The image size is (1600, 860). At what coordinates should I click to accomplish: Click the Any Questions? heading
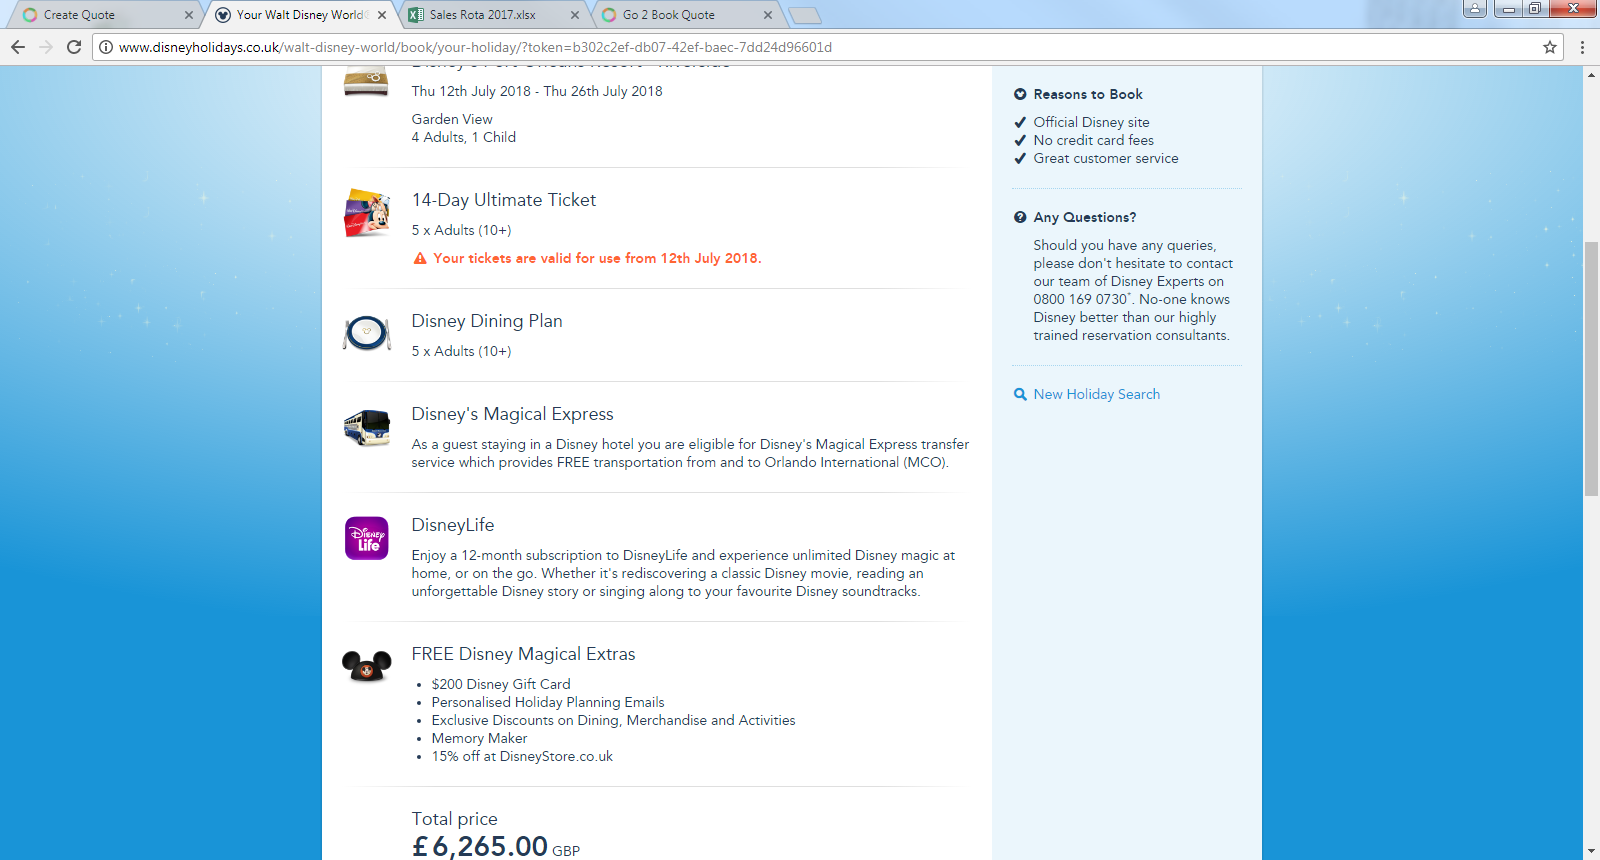tap(1085, 217)
